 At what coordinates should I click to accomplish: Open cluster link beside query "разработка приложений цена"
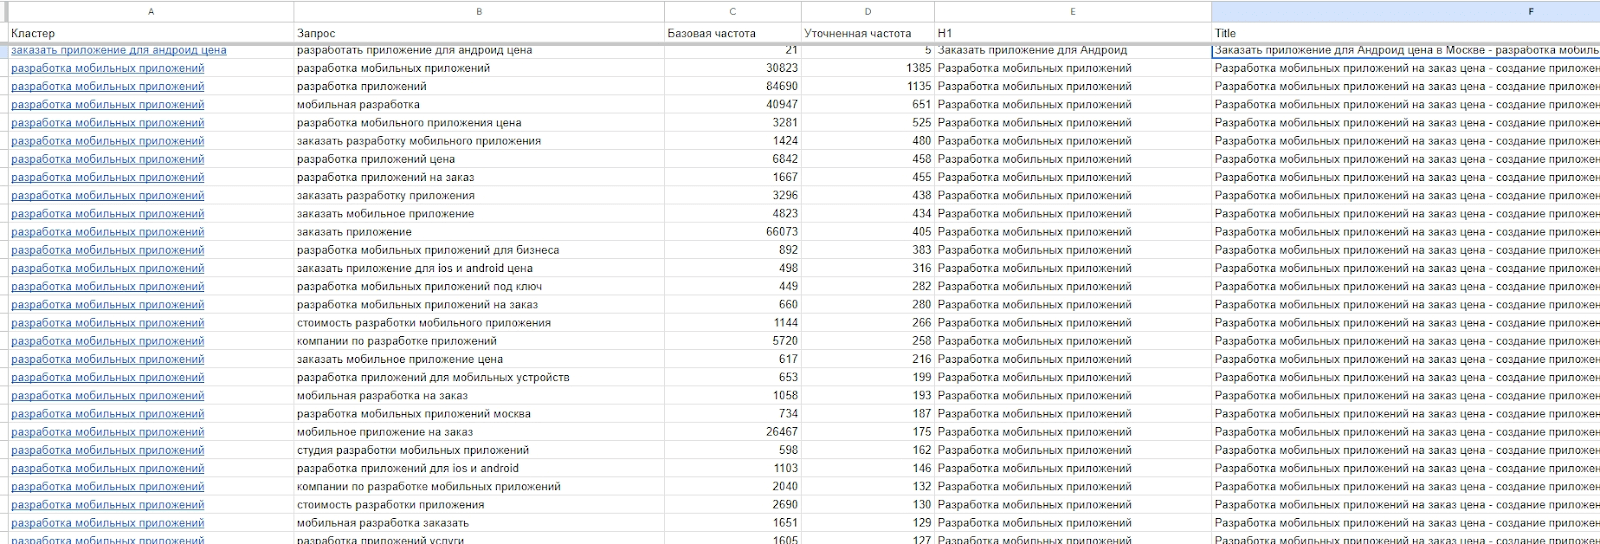click(107, 159)
